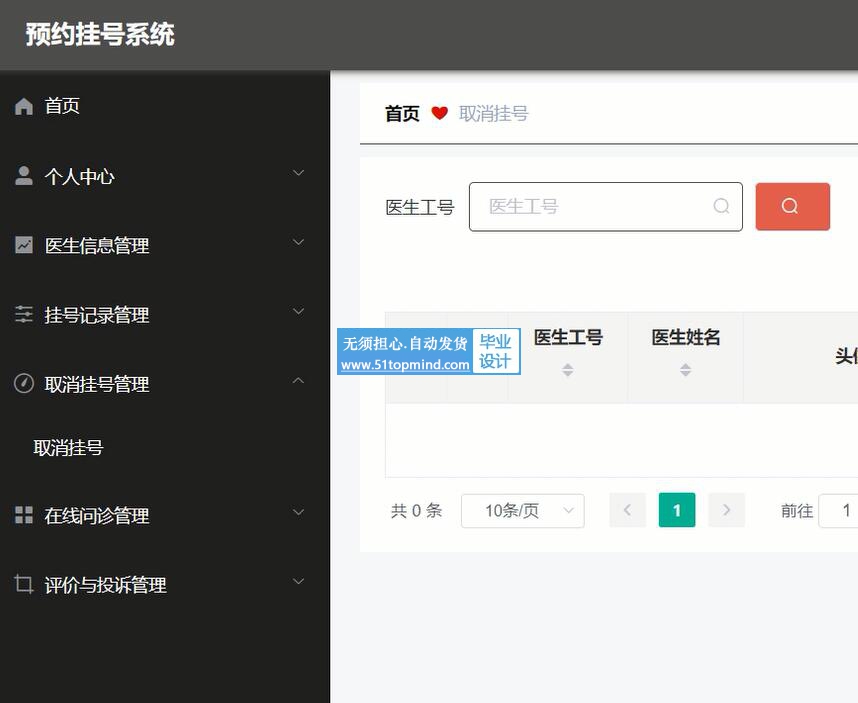Click the red search button

pyautogui.click(x=792, y=206)
